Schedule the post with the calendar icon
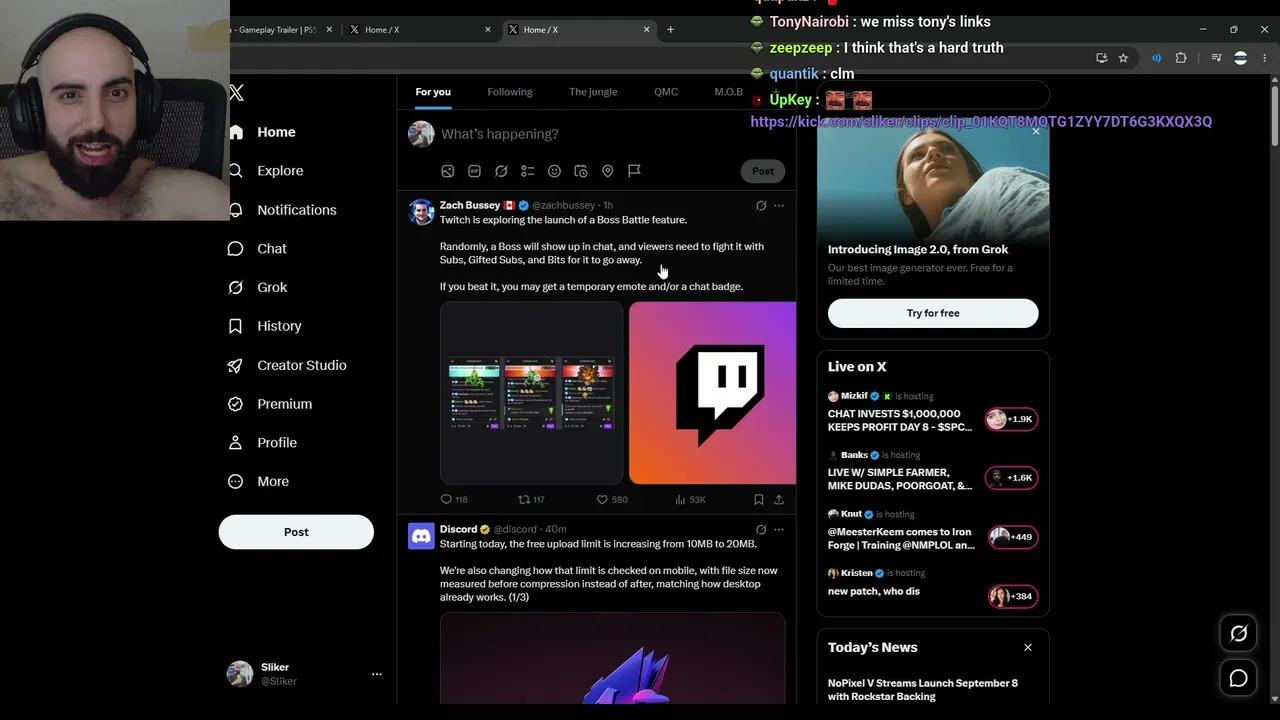The width and height of the screenshot is (1280, 720). click(581, 171)
